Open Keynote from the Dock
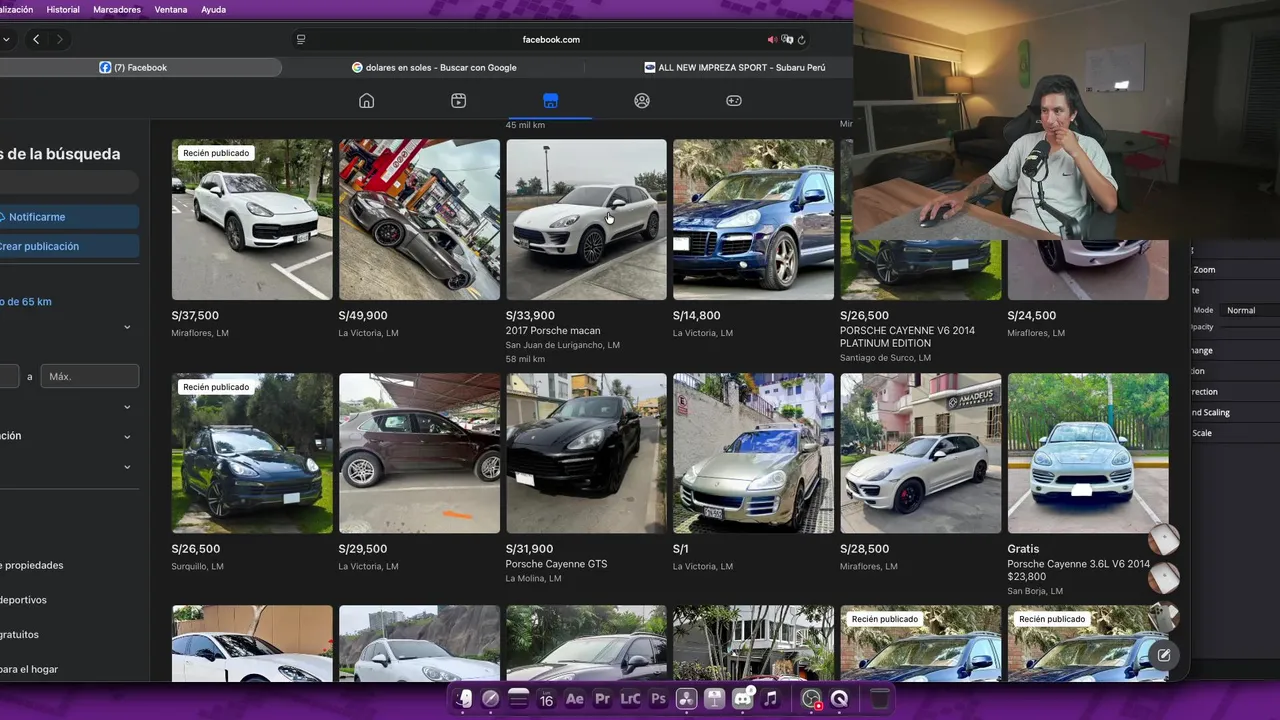The width and height of the screenshot is (1280, 720). (x=714, y=699)
